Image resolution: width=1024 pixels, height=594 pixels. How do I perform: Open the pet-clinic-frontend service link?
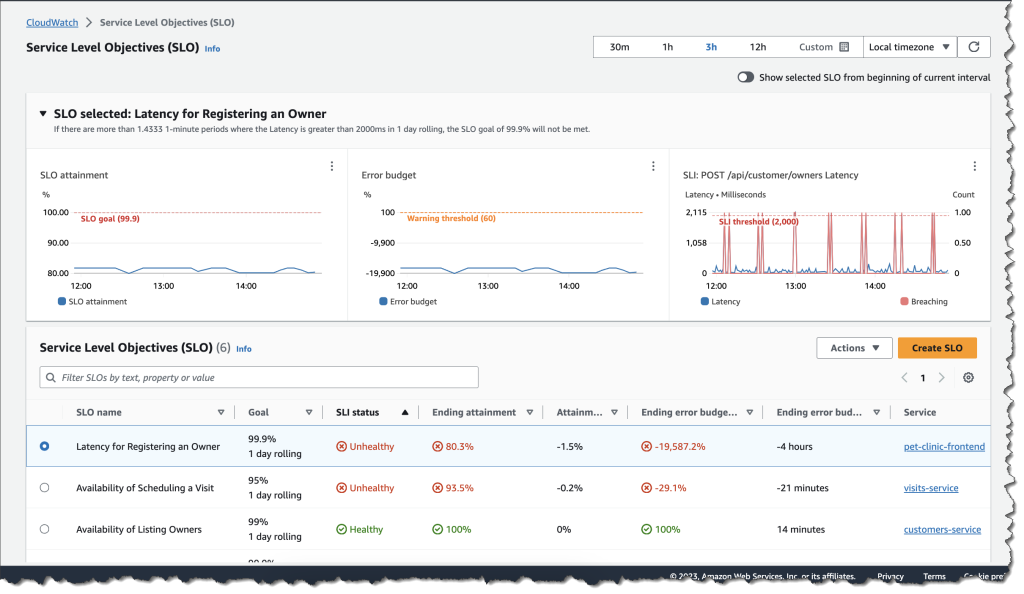(944, 447)
